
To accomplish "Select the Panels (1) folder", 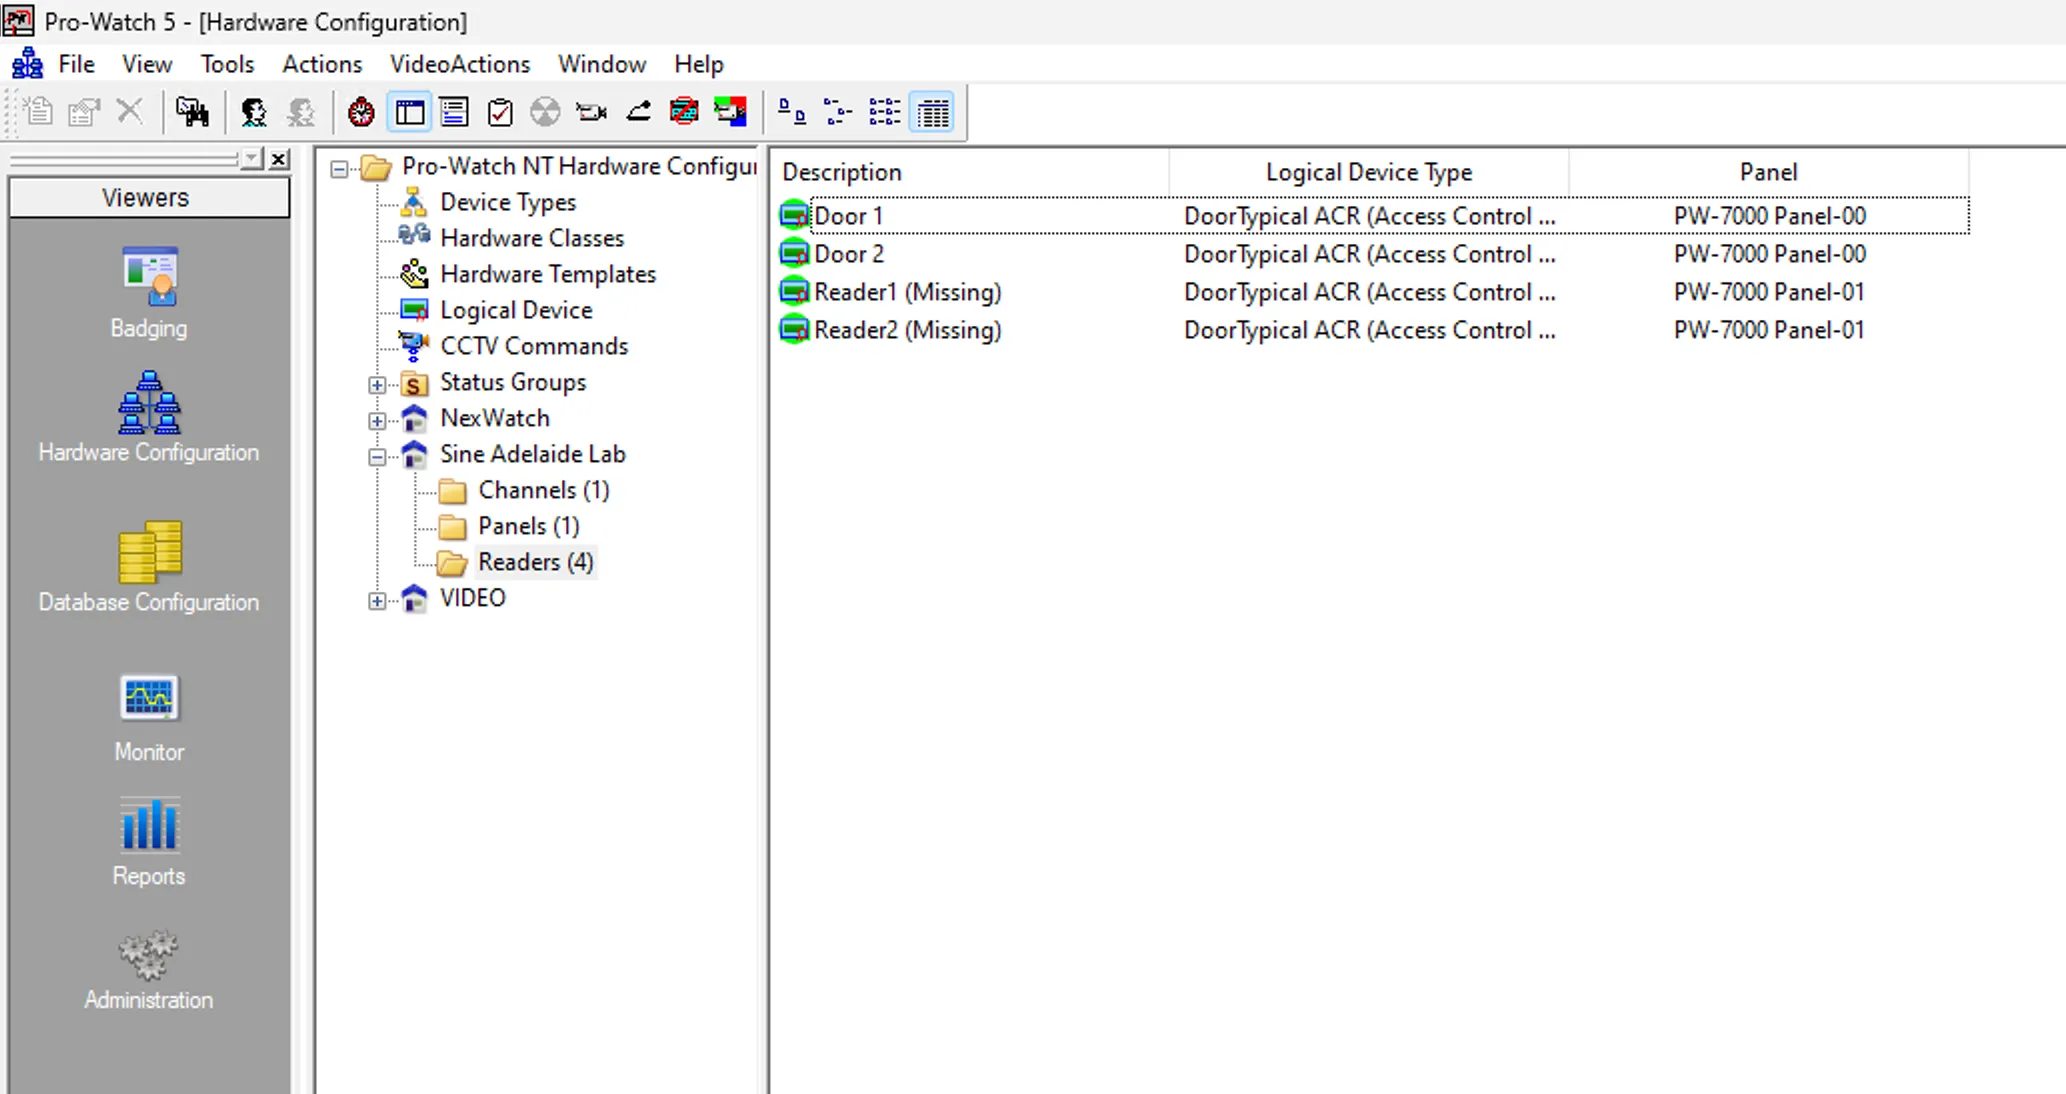I will 528,526.
